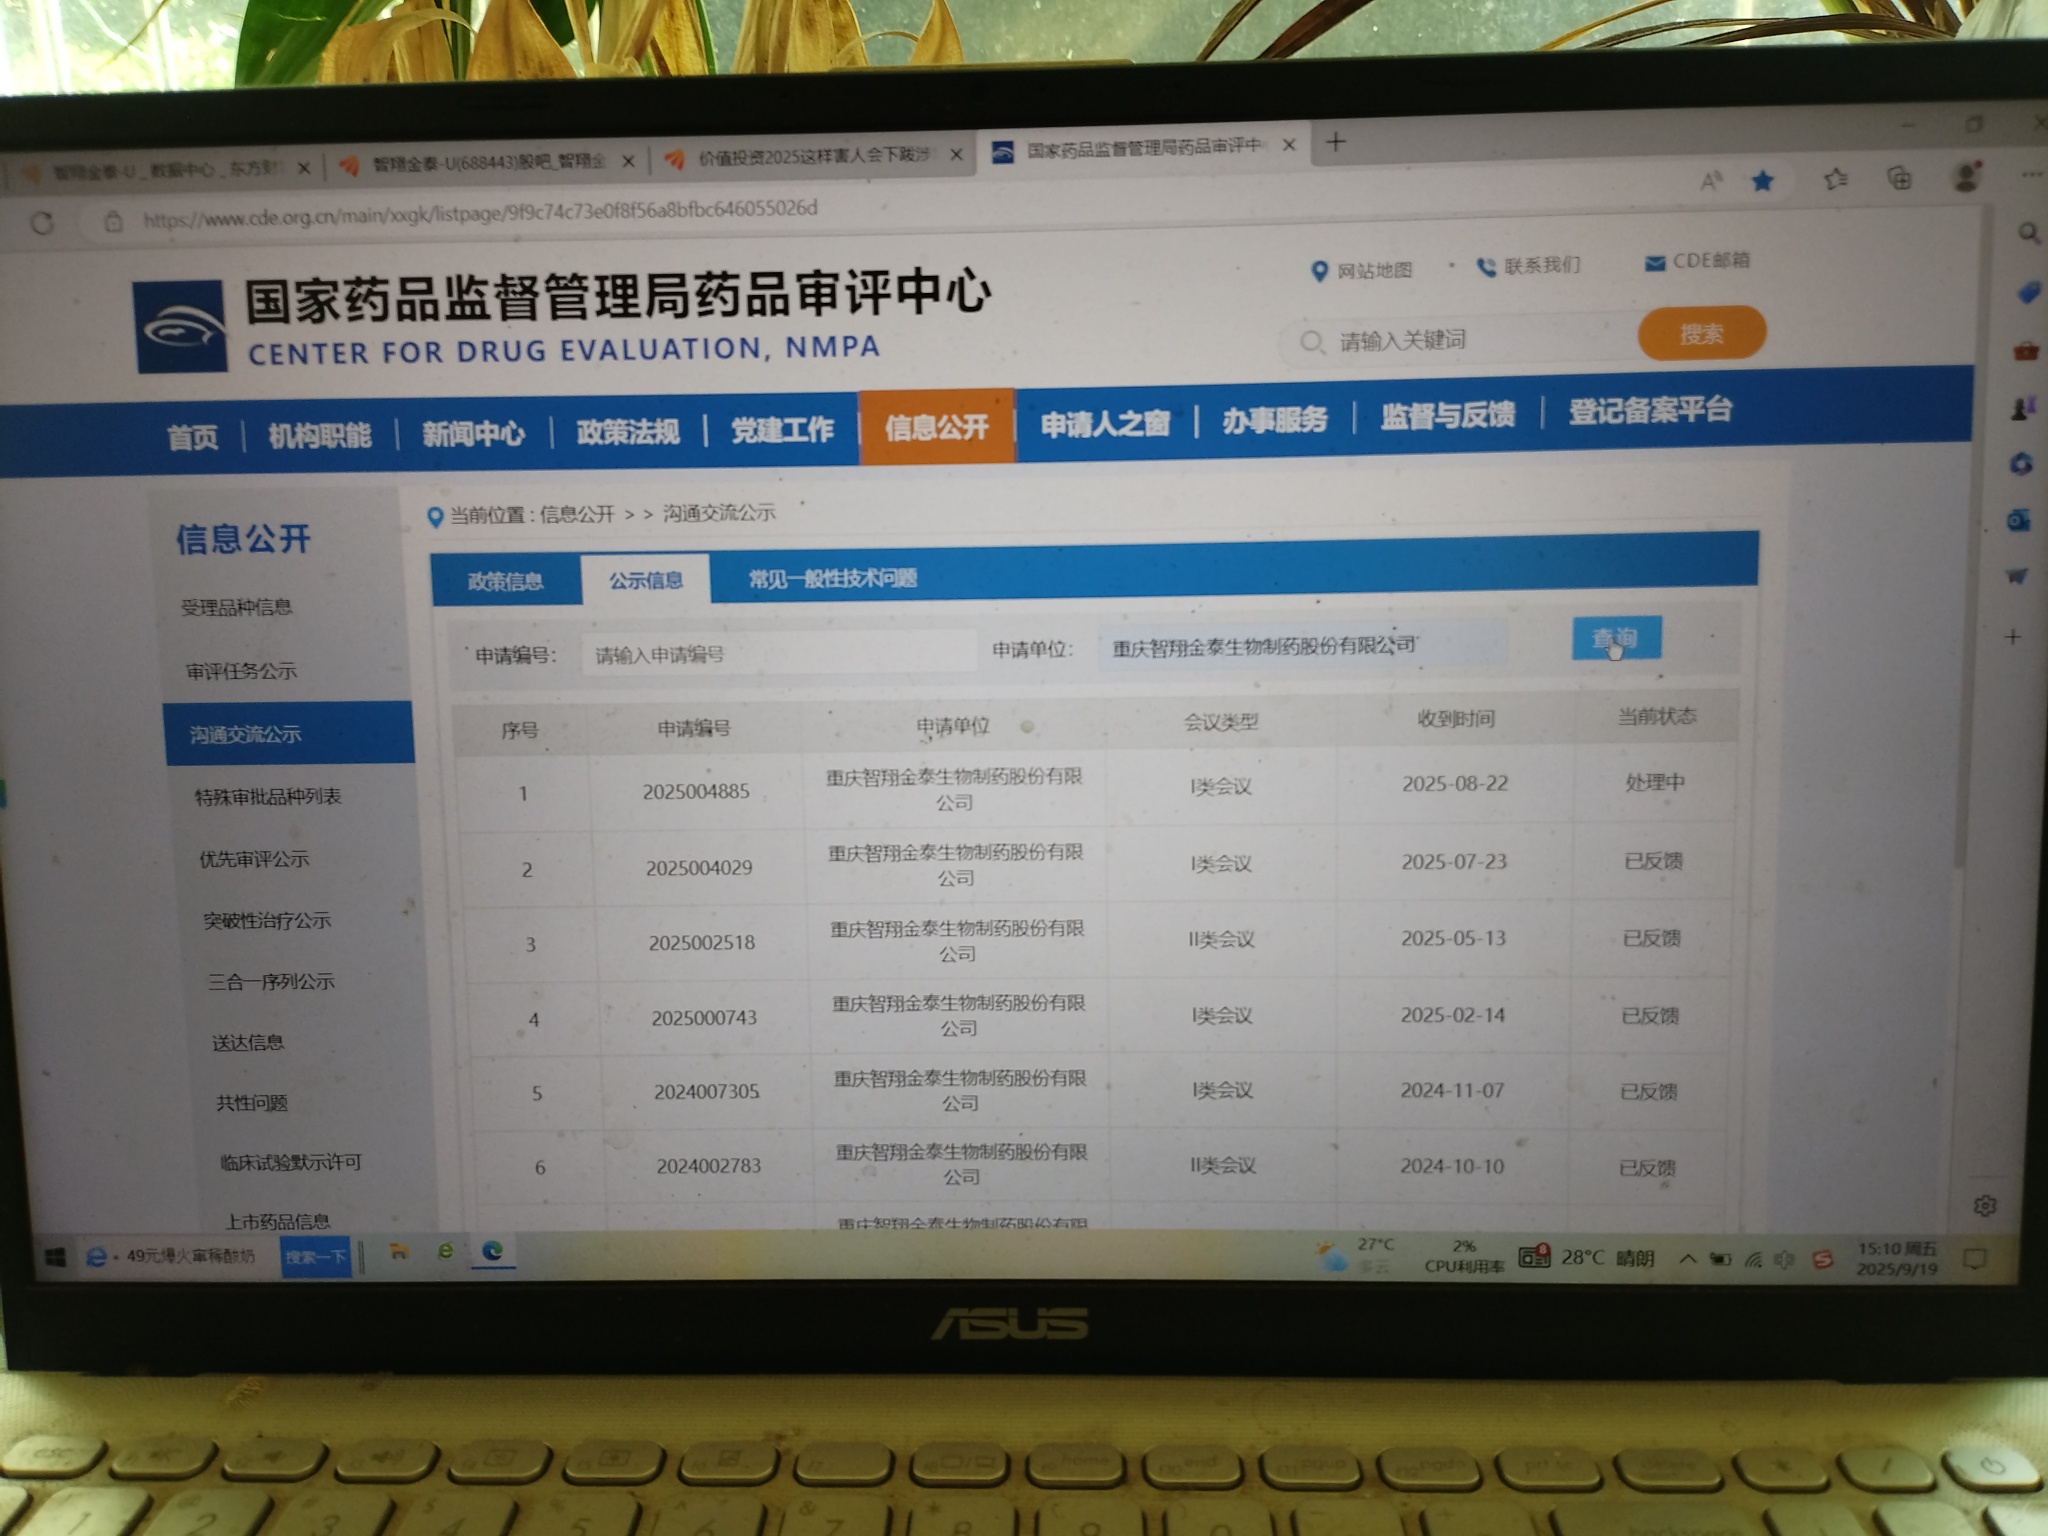Open 优先审评公示 in the sidebar

tap(254, 859)
